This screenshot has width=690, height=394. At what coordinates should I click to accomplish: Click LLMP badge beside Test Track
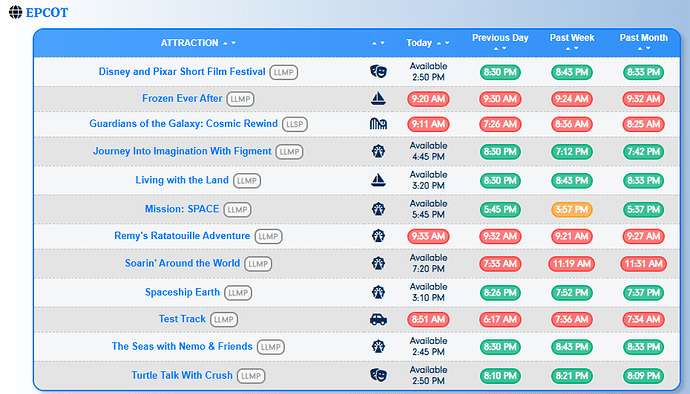point(224,320)
